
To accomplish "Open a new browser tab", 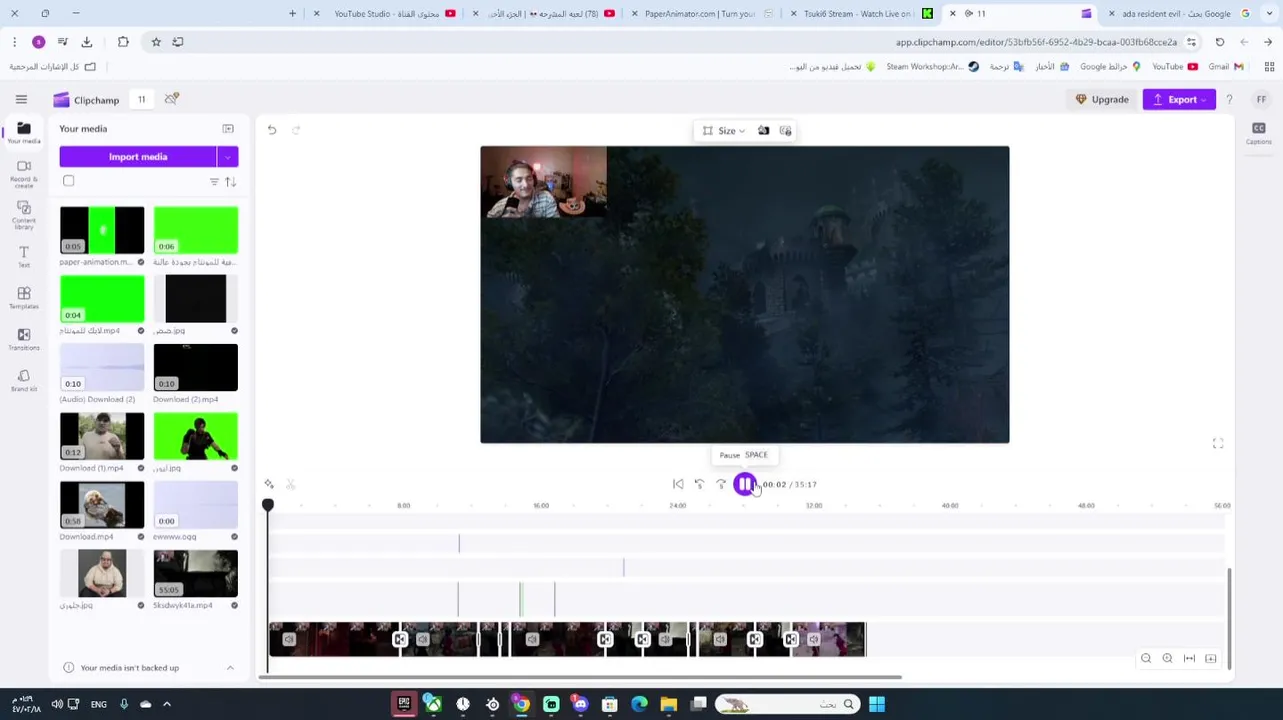I will [292, 13].
